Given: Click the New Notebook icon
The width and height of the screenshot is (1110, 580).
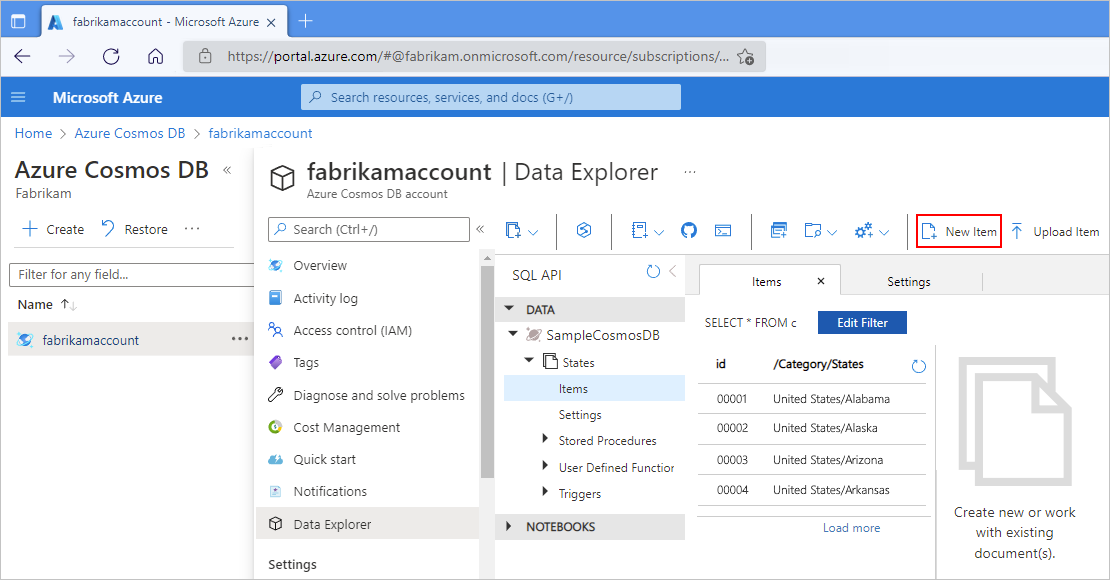Looking at the screenshot, I should [638, 230].
